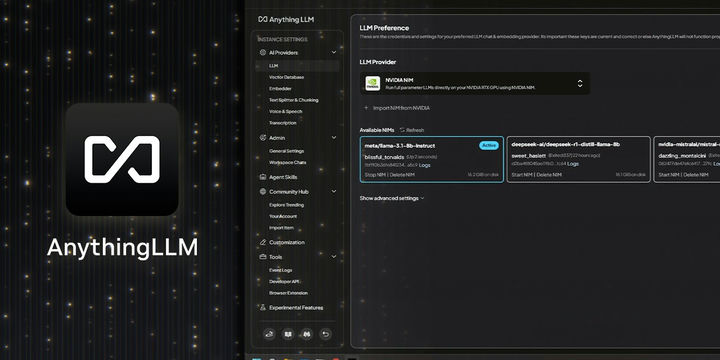Click the NVIDIA logo in provider selector
The image size is (720, 360).
372,83
